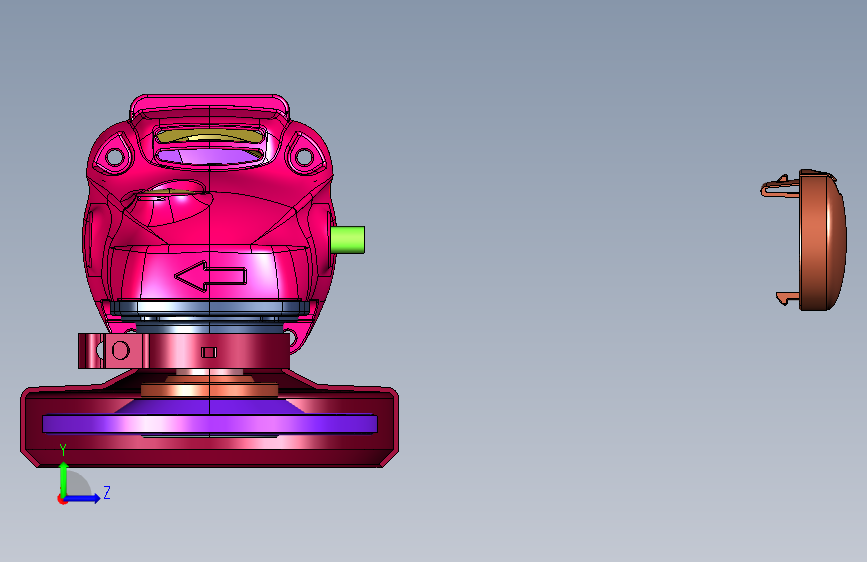Pick the upper clip prong of brown cap

(780, 186)
